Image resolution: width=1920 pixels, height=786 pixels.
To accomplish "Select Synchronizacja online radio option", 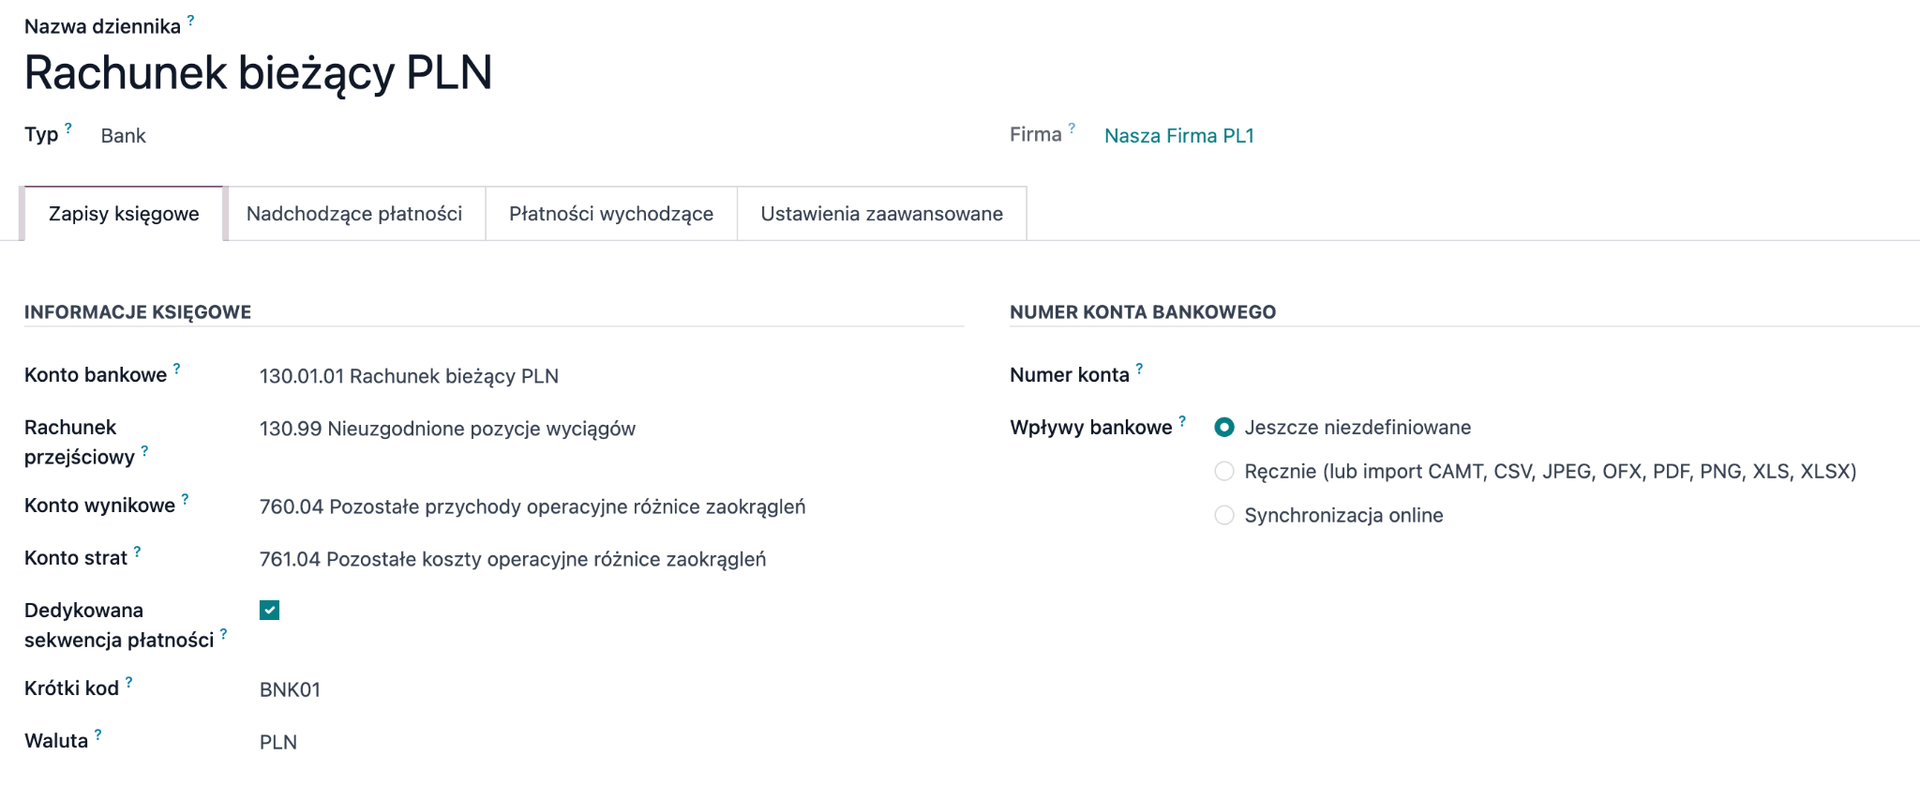I will [1224, 515].
